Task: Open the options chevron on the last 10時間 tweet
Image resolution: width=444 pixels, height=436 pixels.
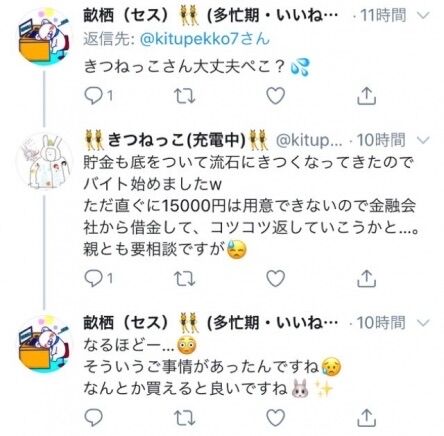Action: [423, 323]
